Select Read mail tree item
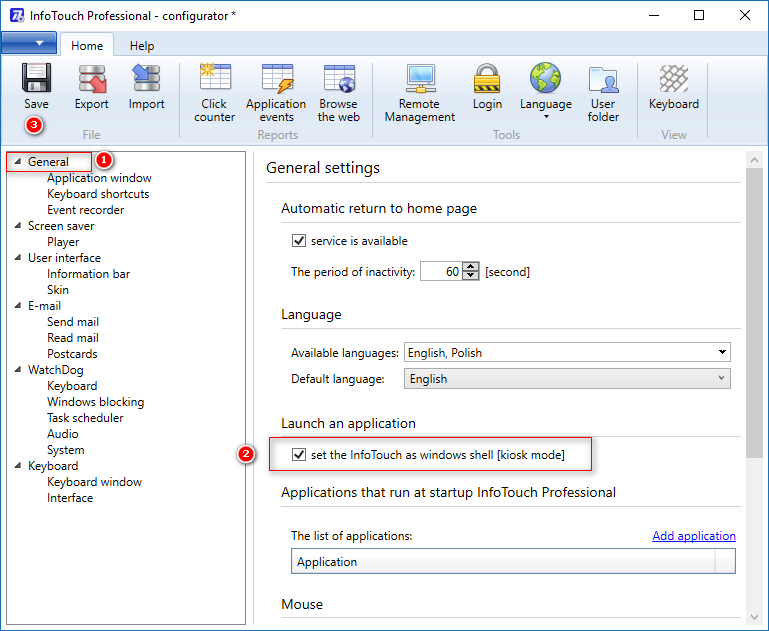The height and width of the screenshot is (631, 769). click(73, 338)
